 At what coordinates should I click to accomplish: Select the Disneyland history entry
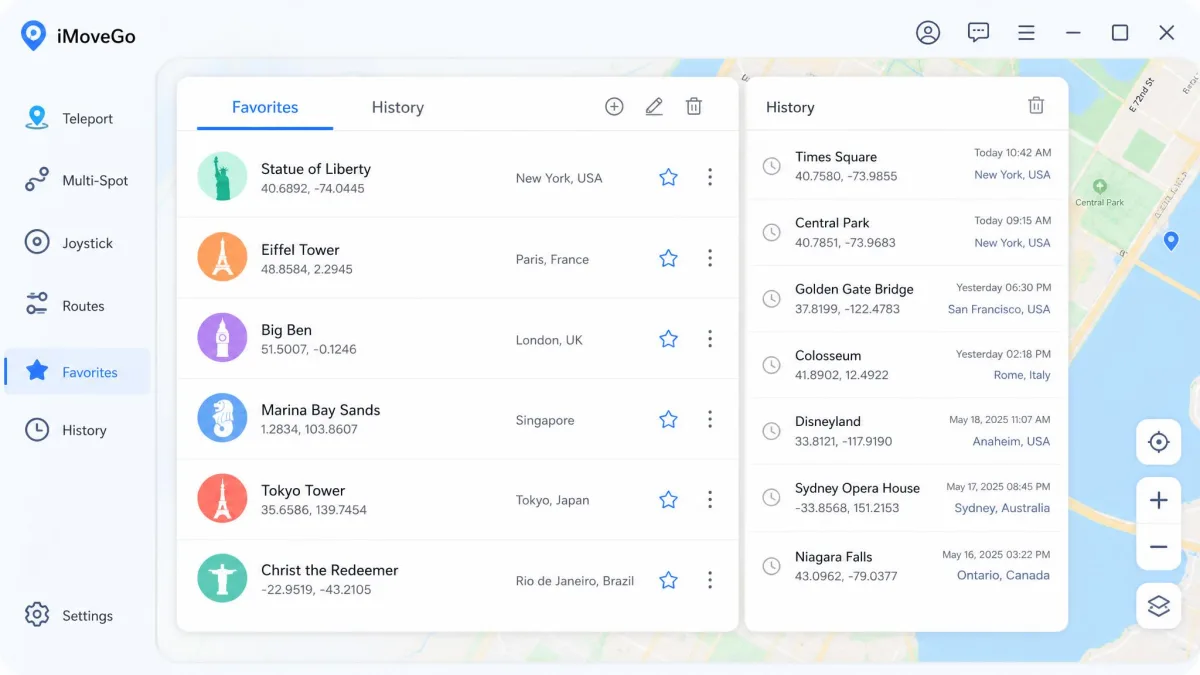click(906, 431)
